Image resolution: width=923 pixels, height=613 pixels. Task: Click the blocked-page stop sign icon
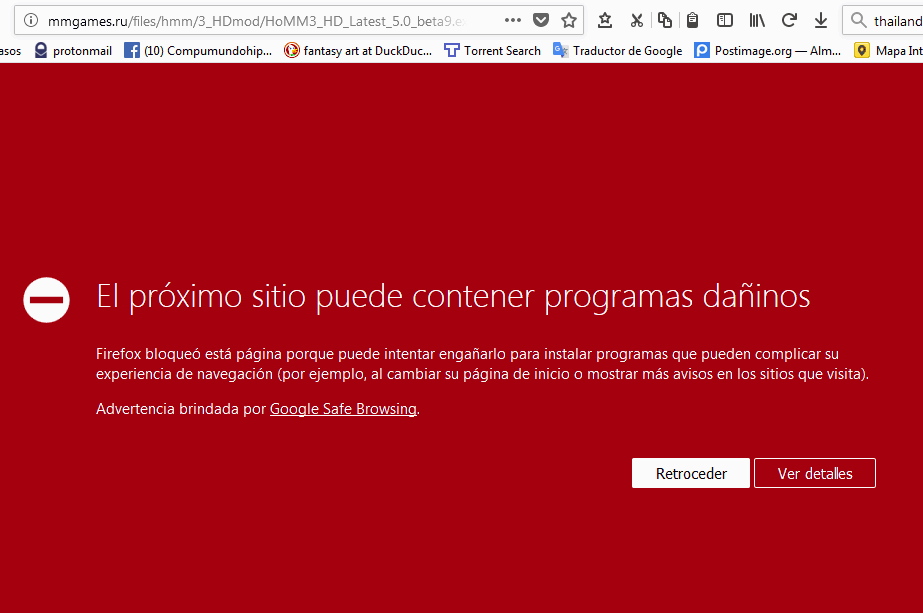coord(47,300)
